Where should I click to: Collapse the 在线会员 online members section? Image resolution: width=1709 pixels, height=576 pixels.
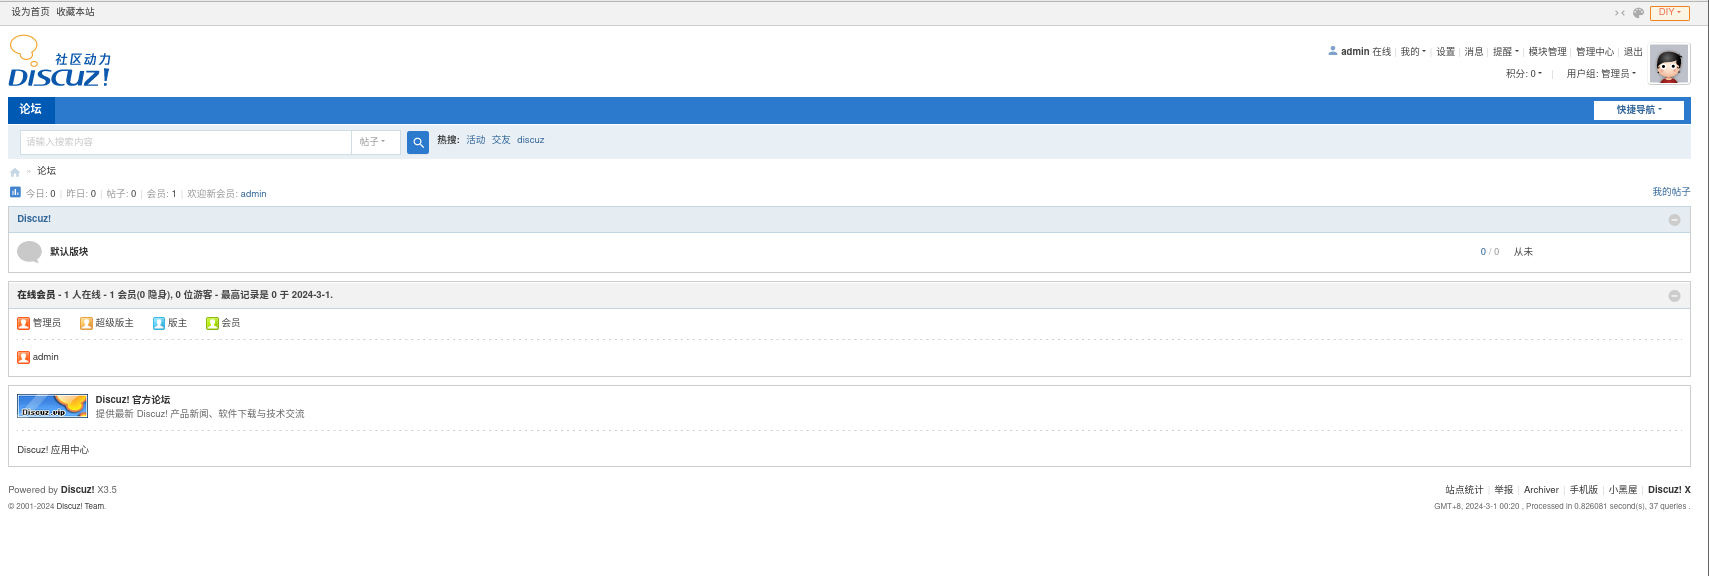click(x=1674, y=296)
